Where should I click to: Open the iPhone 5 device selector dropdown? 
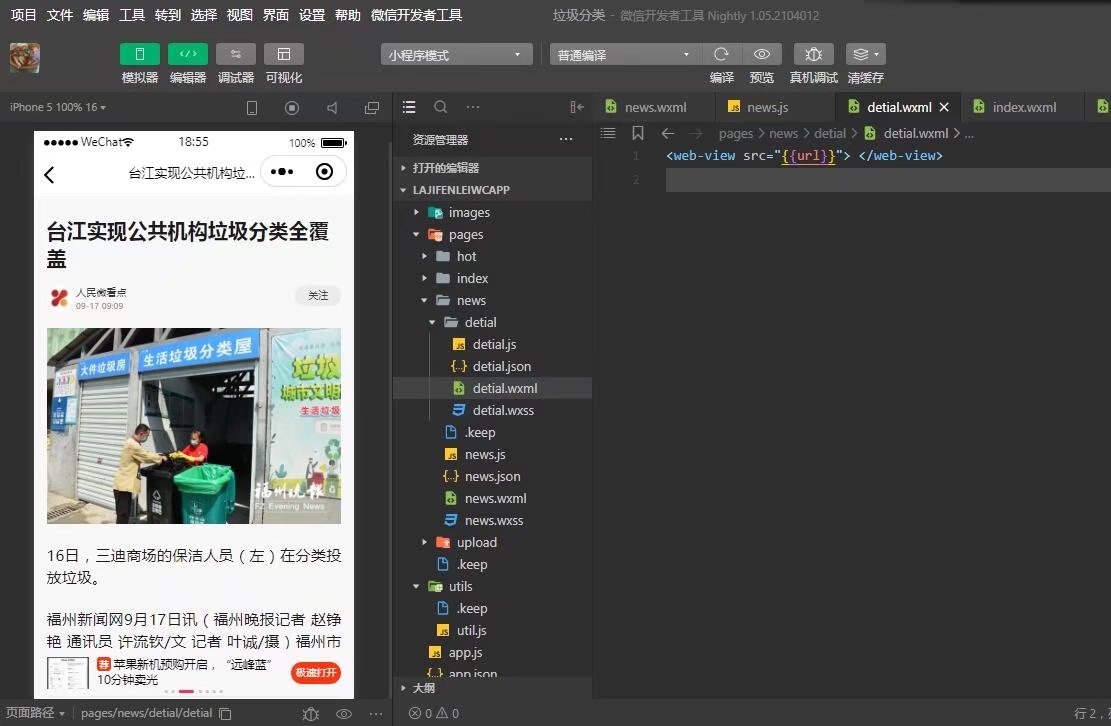coord(58,107)
